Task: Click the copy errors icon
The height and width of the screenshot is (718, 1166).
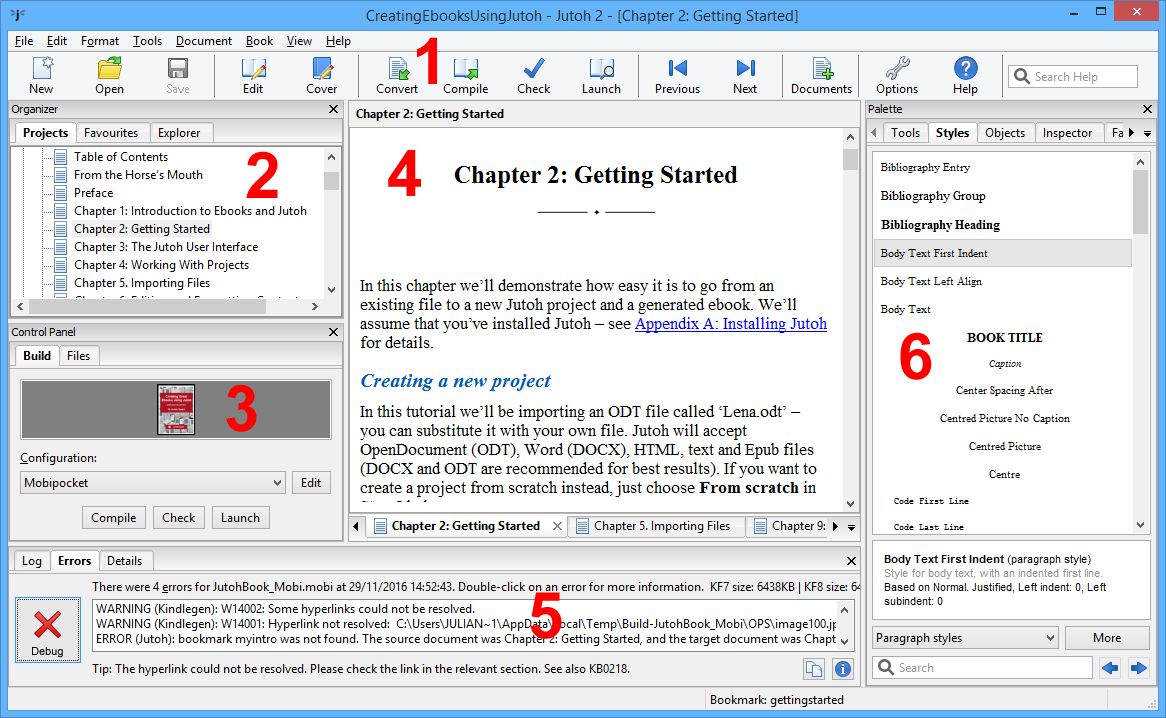Action: [x=814, y=669]
